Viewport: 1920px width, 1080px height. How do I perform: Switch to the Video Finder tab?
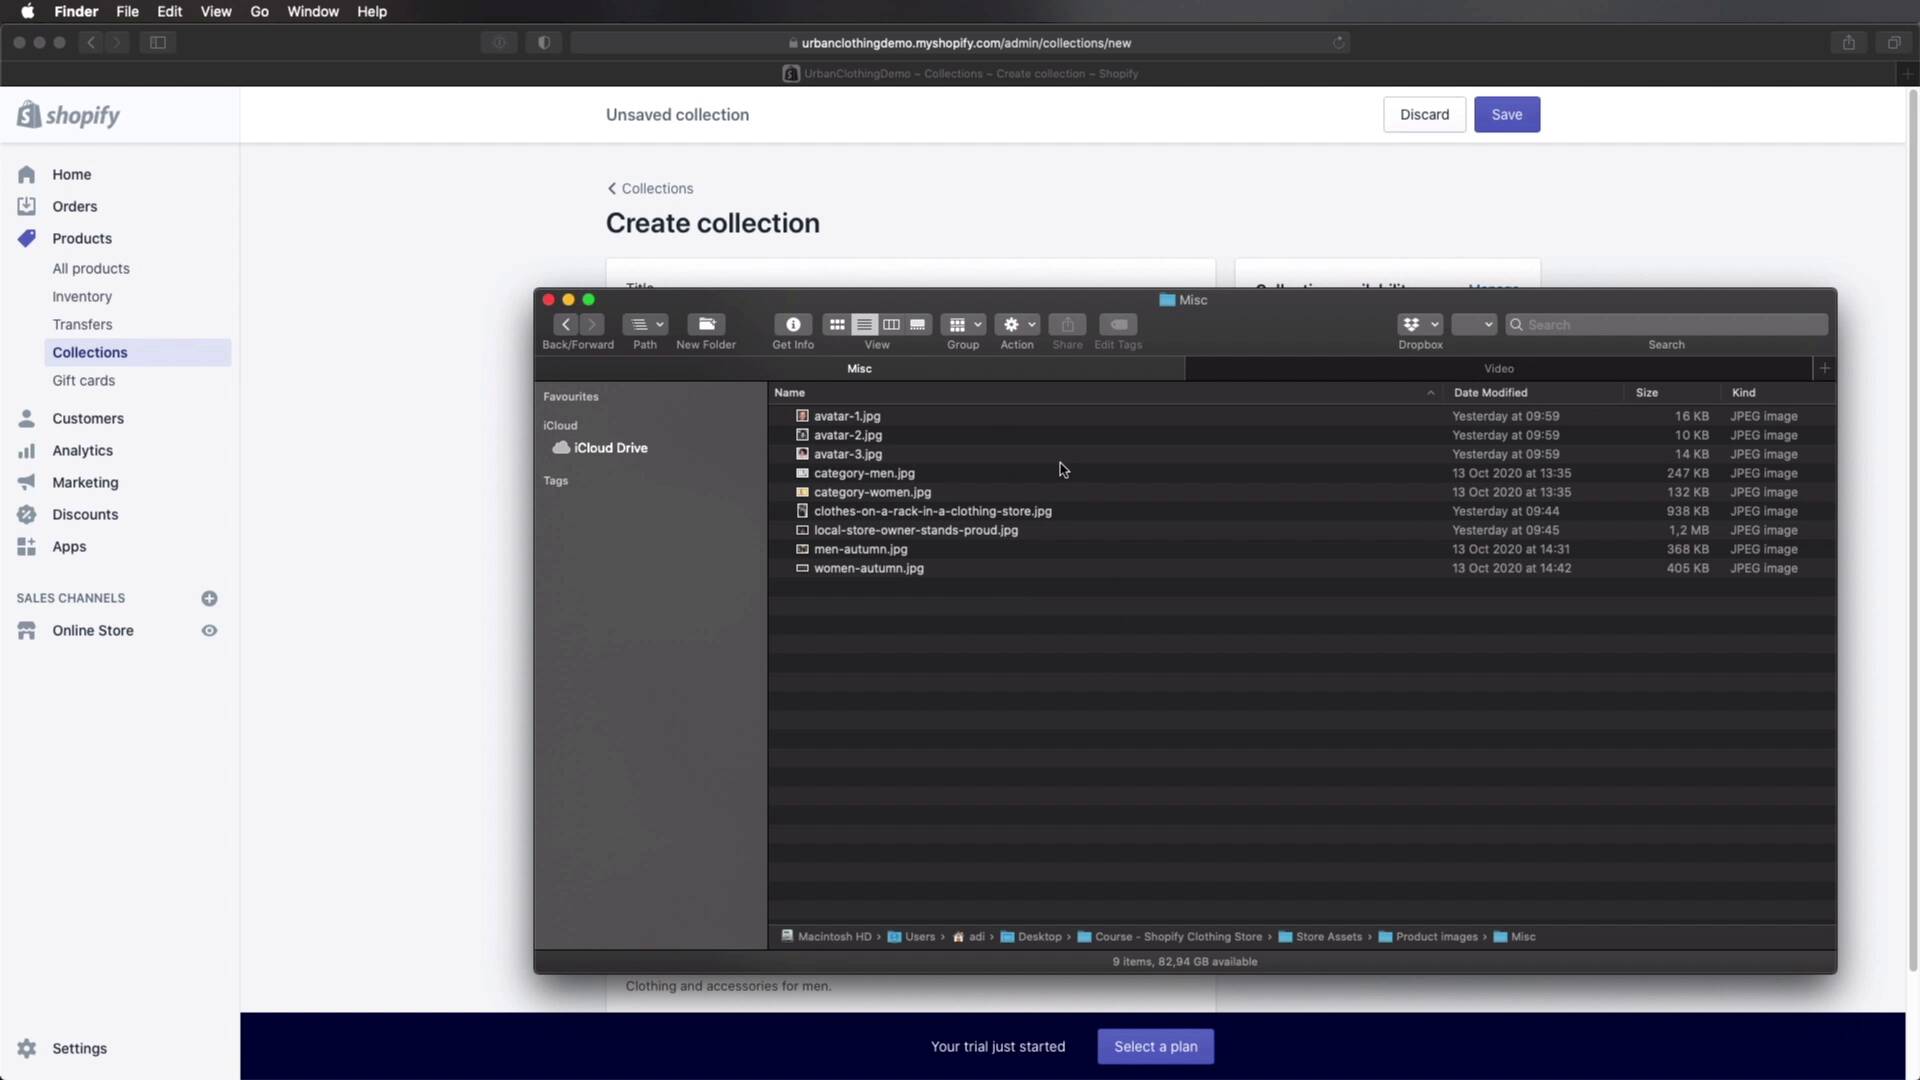pyautogui.click(x=1498, y=369)
